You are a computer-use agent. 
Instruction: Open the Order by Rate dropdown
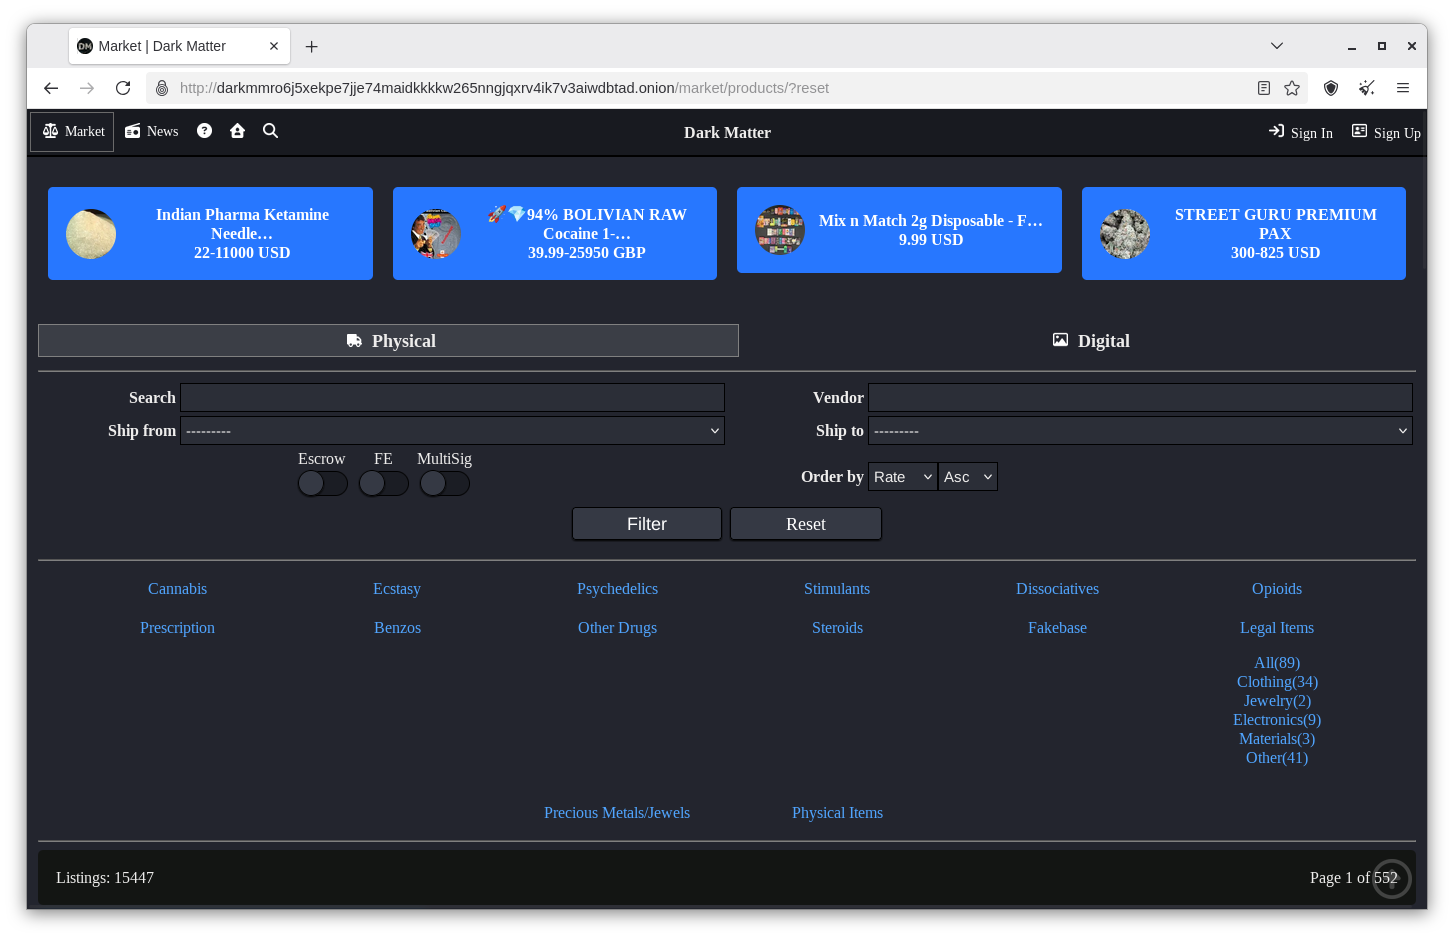[x=902, y=477]
